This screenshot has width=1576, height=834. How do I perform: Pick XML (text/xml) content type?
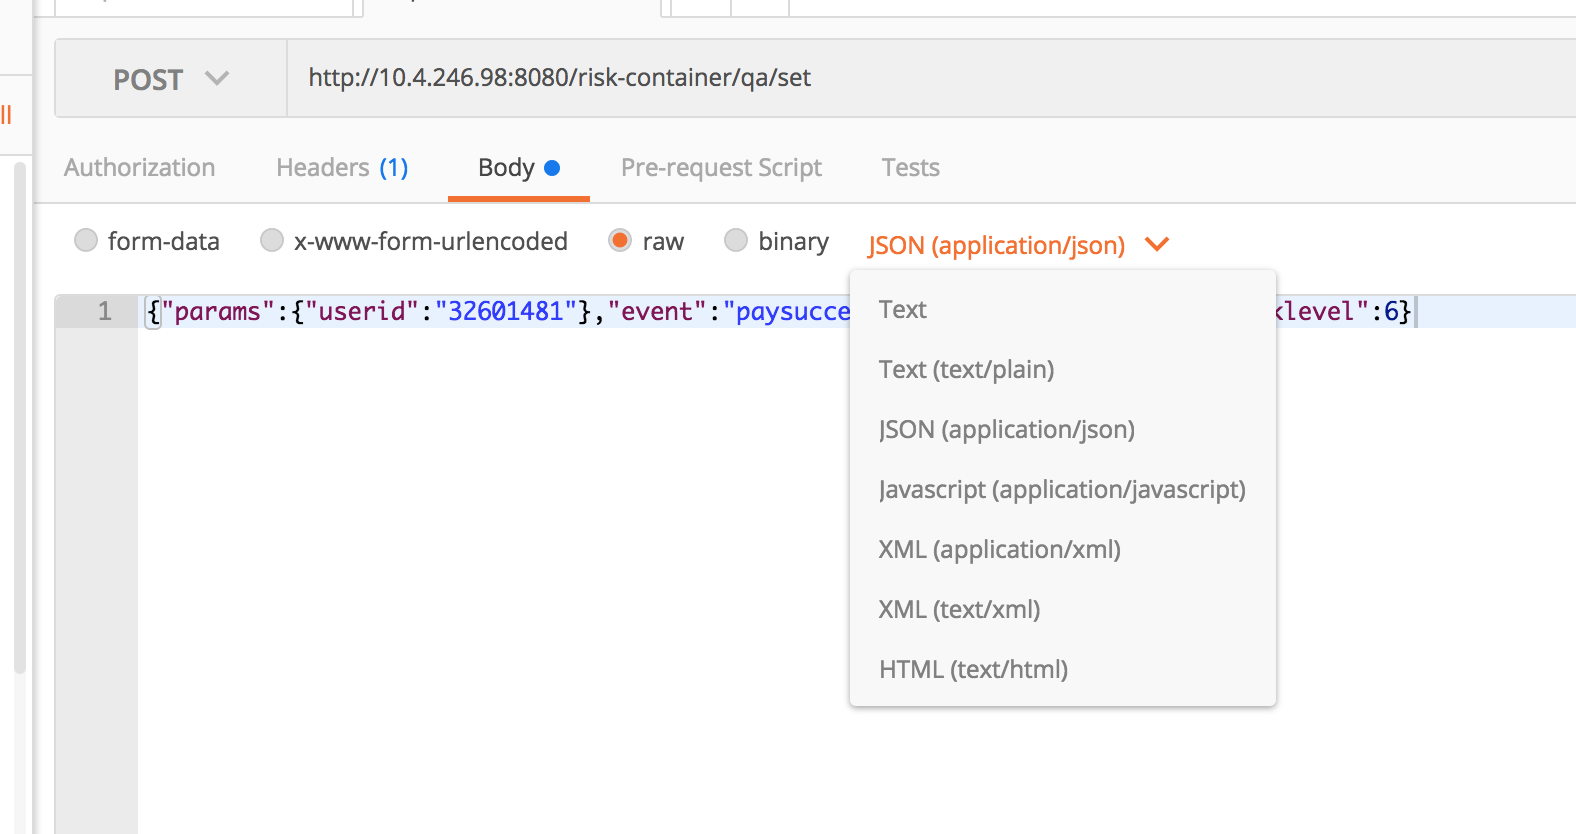(x=959, y=610)
